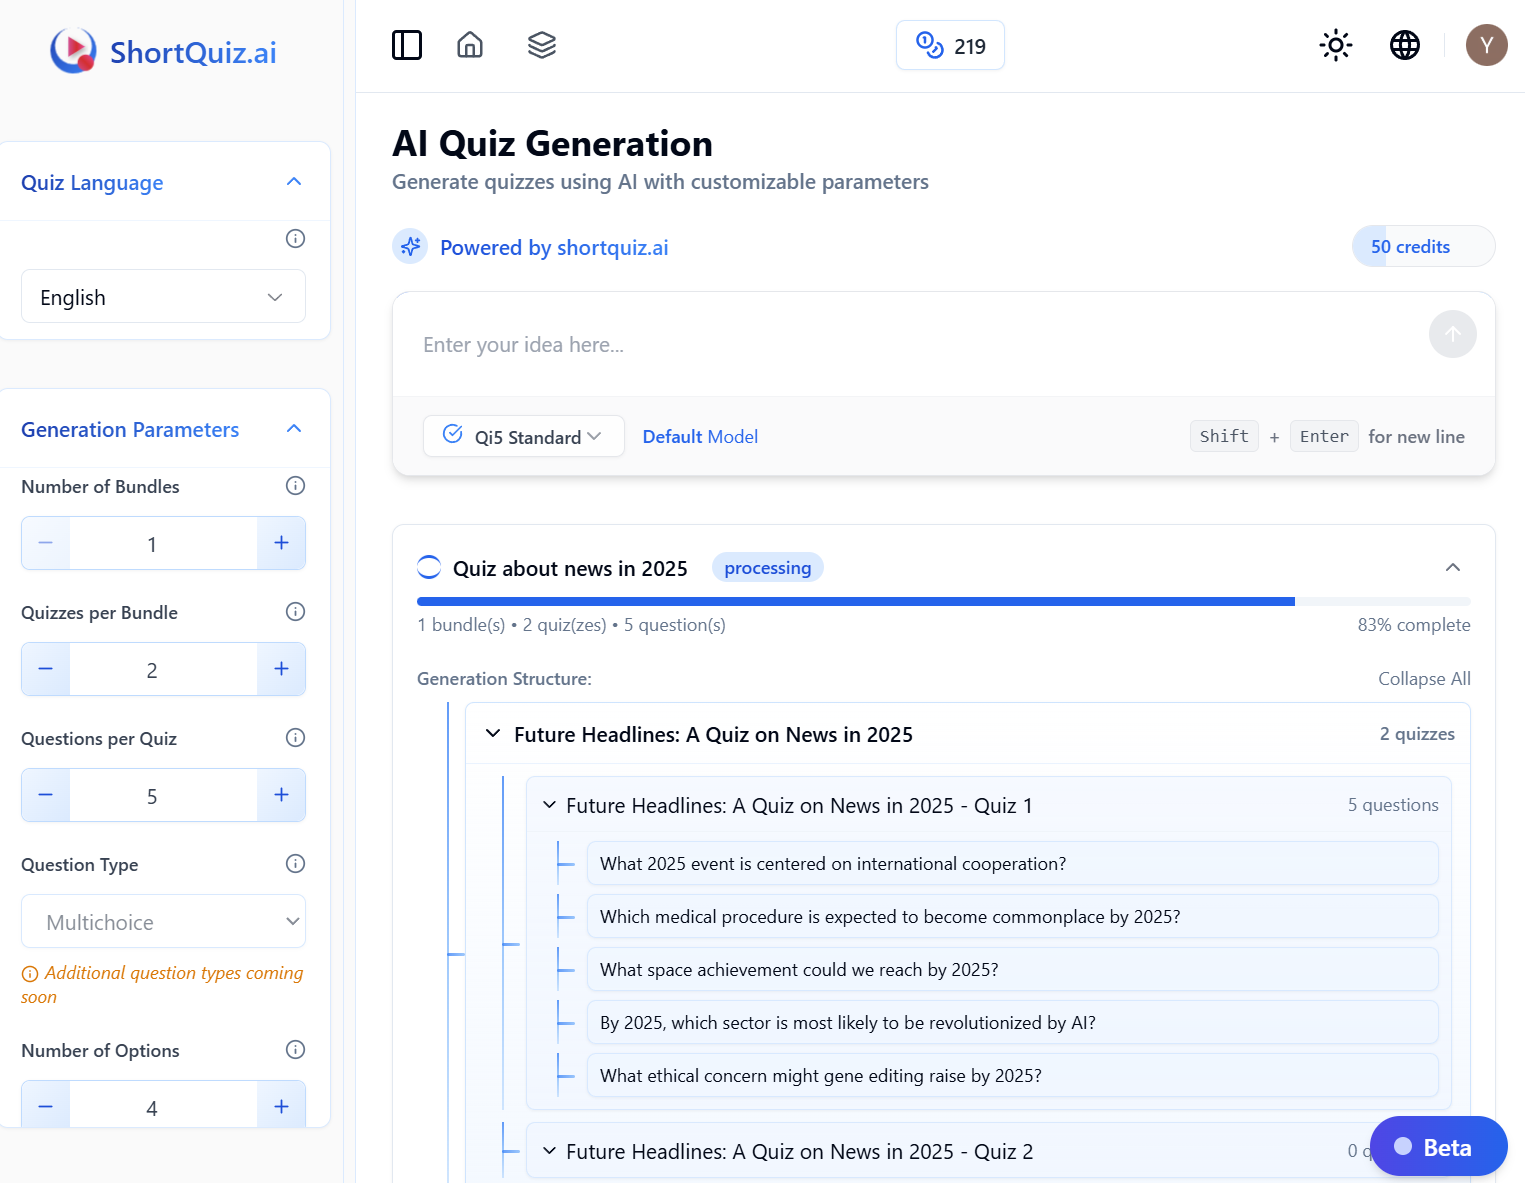Open the English language dropdown
Image resolution: width=1525 pixels, height=1183 pixels.
[x=163, y=297]
